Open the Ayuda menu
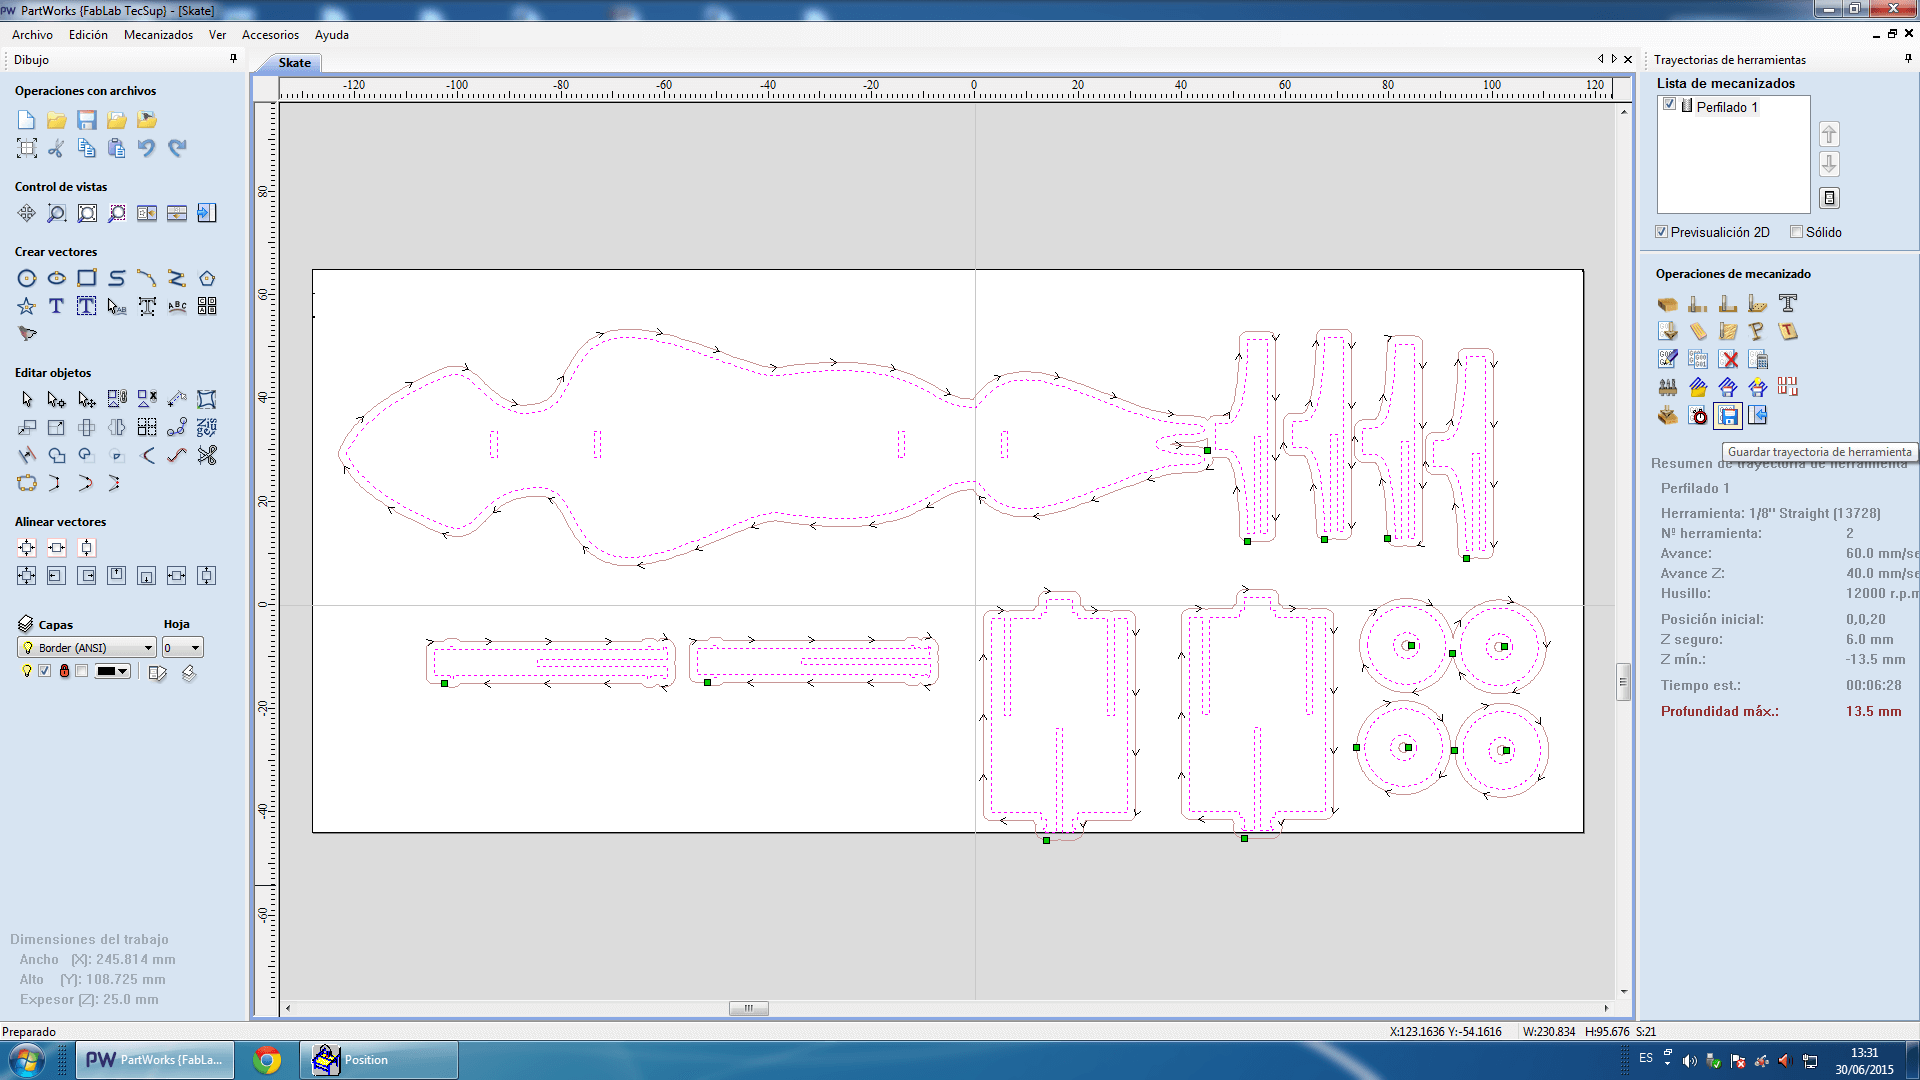Image resolution: width=1920 pixels, height=1080 pixels. click(332, 34)
